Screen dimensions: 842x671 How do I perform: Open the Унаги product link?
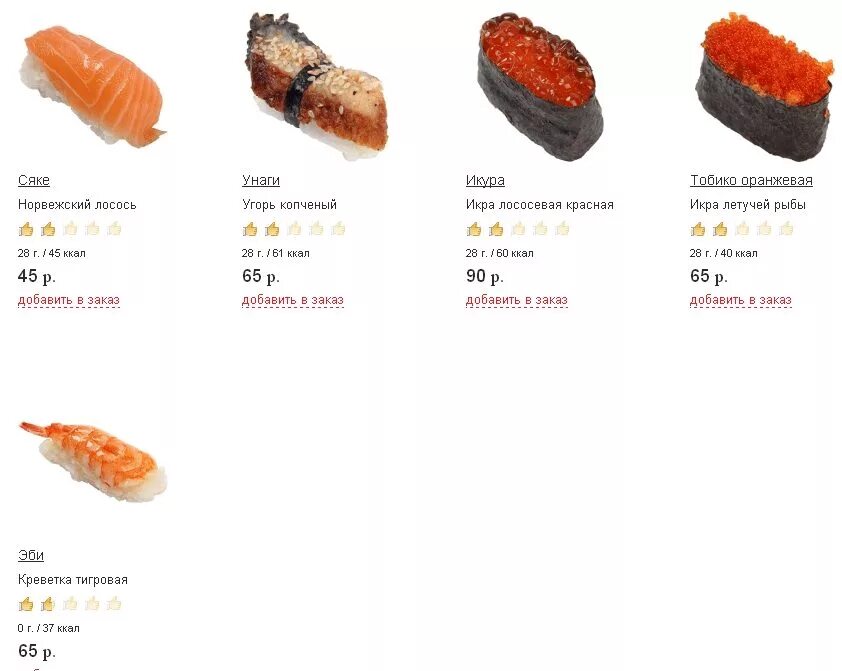click(261, 181)
